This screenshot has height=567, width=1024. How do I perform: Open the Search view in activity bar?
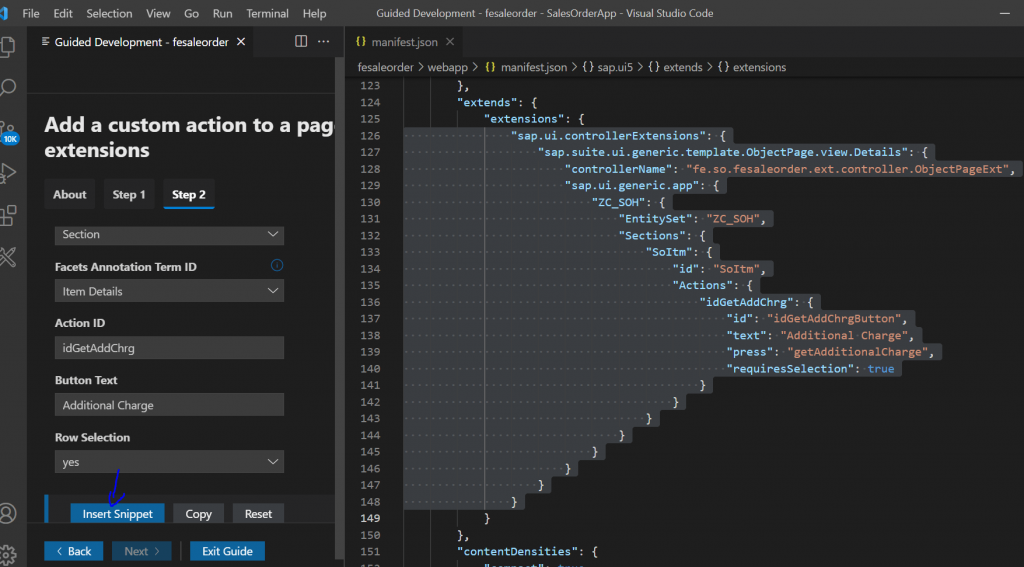[x=8, y=88]
